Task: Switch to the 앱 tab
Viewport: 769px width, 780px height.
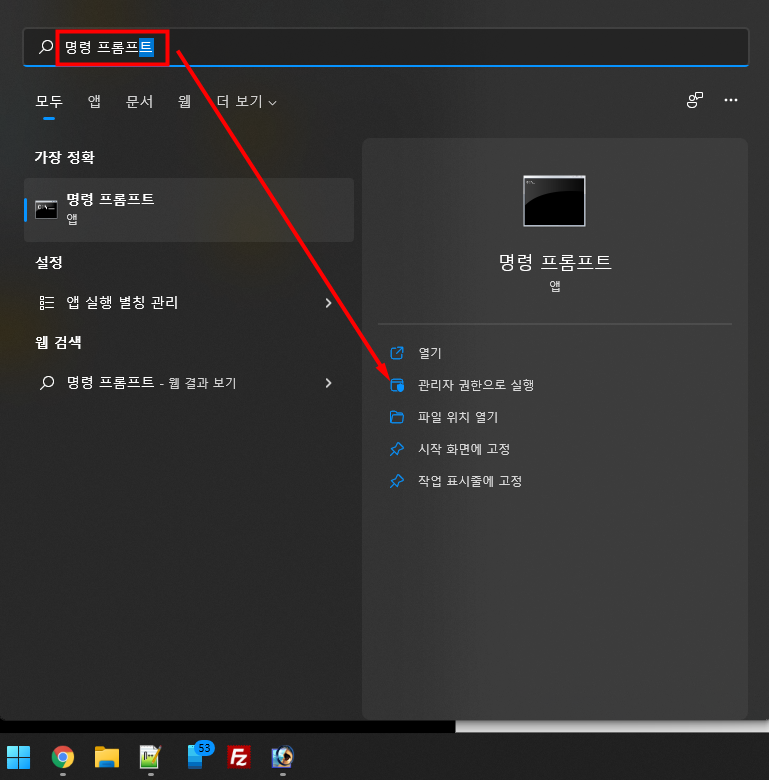Action: click(94, 102)
